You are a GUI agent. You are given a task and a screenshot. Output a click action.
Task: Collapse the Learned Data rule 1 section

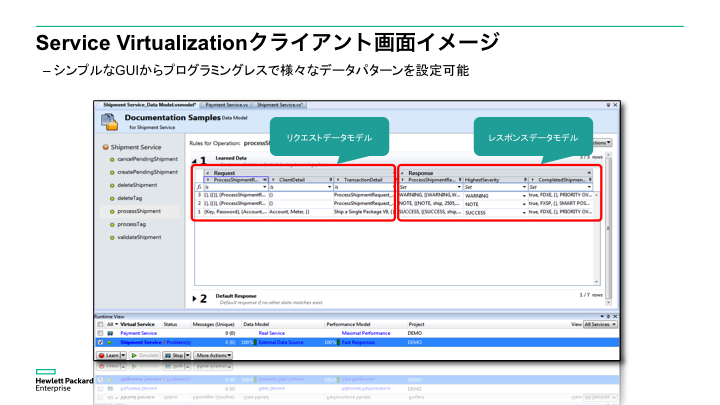(x=194, y=161)
